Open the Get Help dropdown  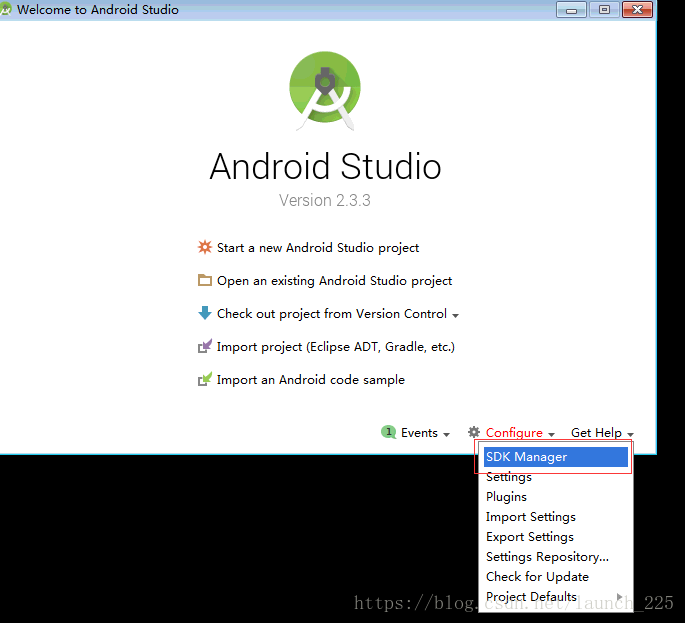tap(602, 433)
